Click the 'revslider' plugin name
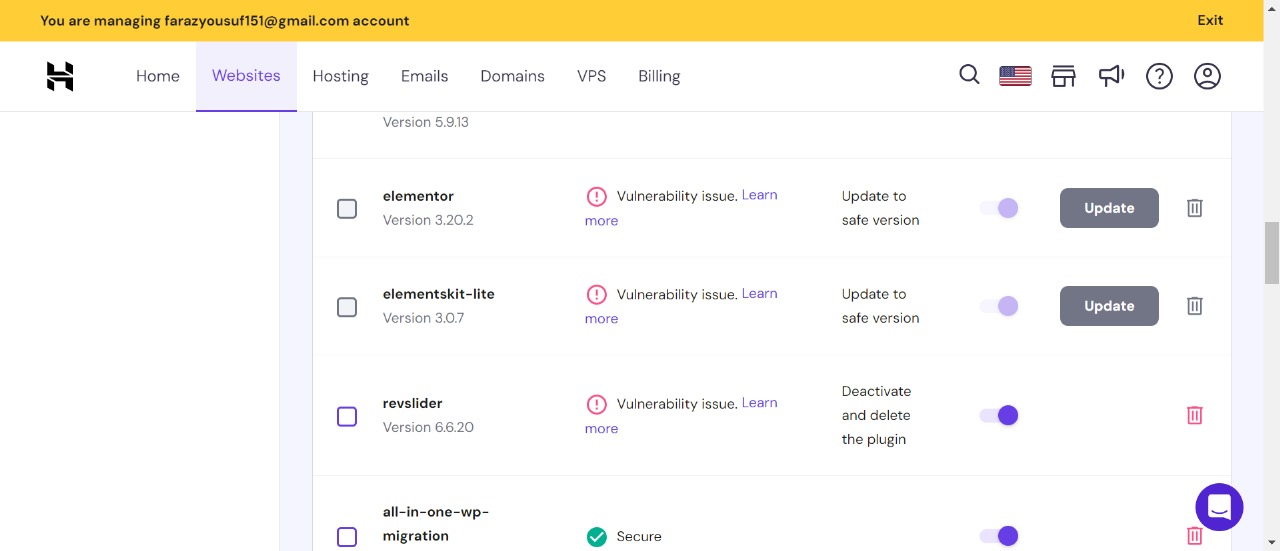Screen dimensions: 1280x551 (412, 403)
